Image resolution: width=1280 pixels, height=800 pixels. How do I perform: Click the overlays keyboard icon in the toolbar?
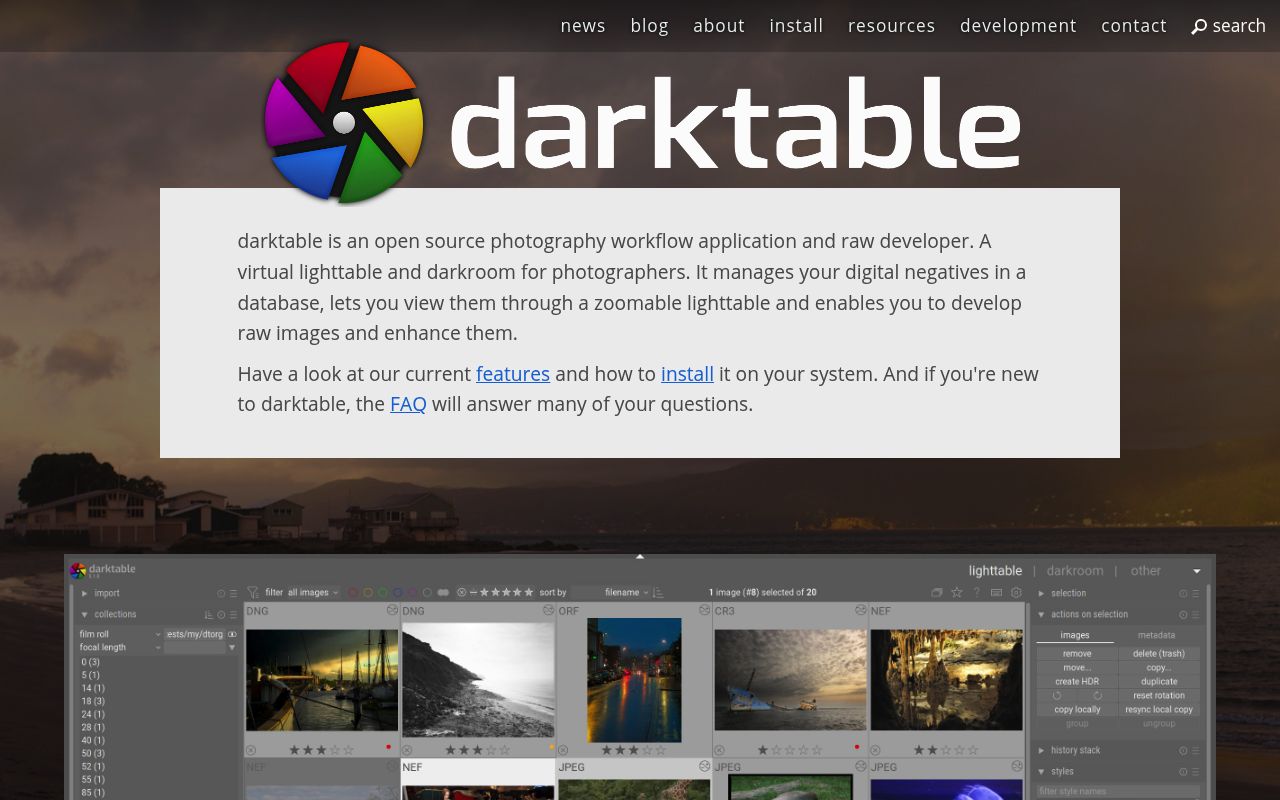pyautogui.click(x=996, y=592)
